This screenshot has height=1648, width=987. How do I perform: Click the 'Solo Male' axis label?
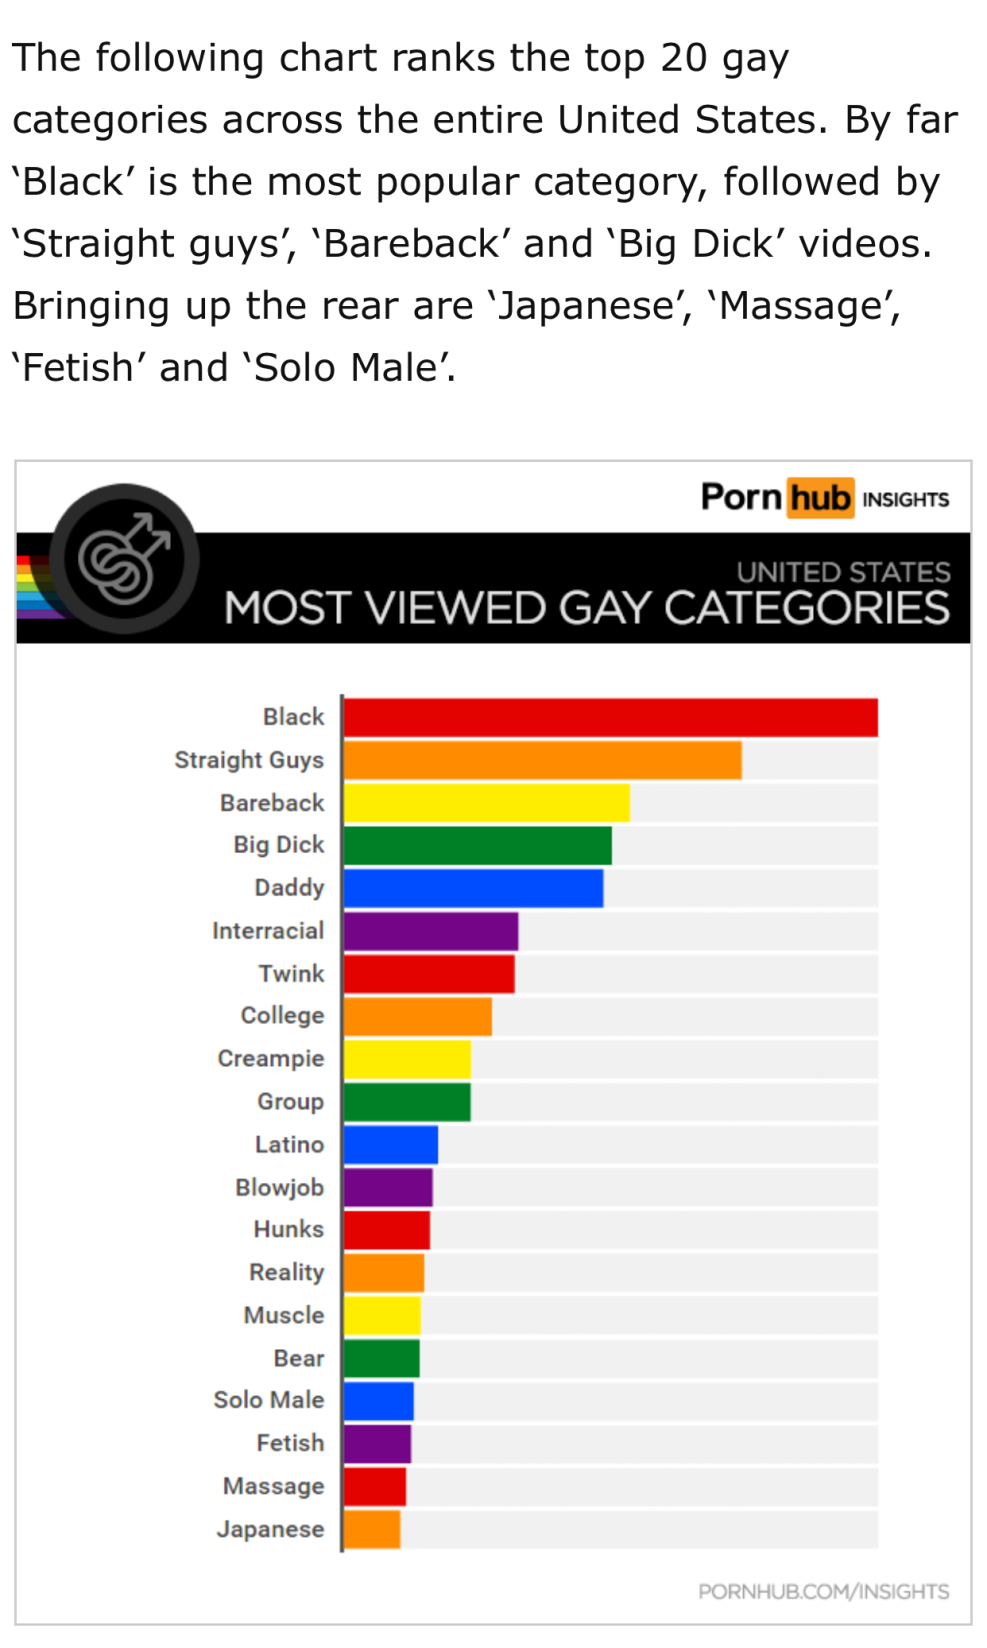point(268,1400)
